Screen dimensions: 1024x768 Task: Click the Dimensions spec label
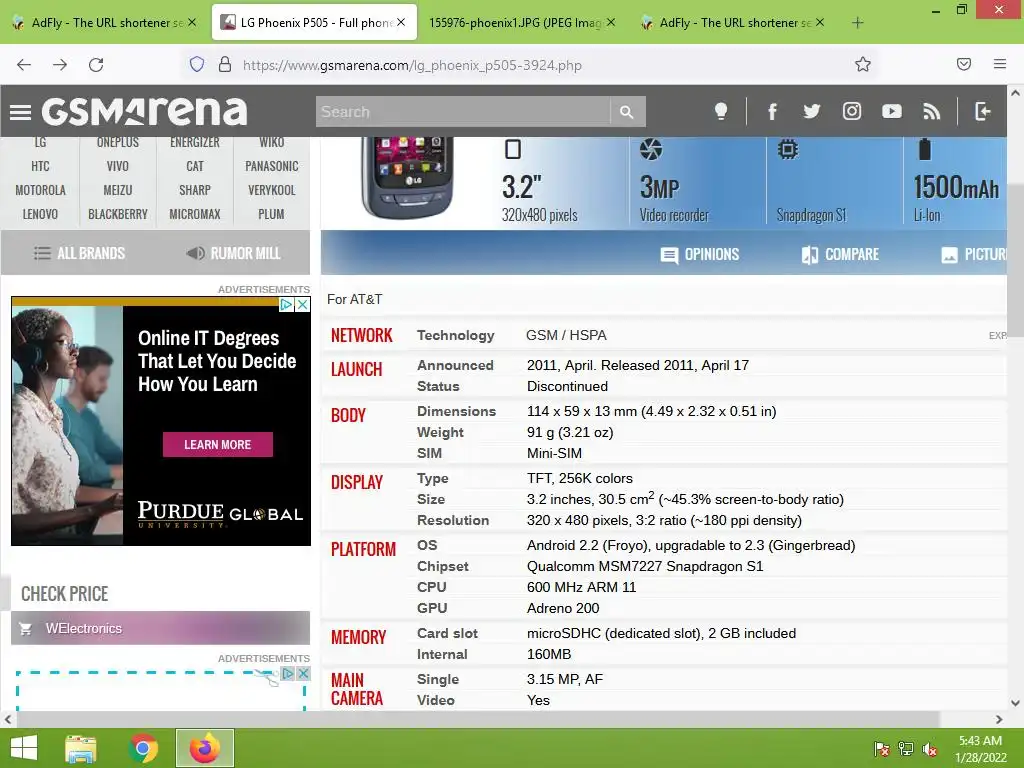[x=456, y=411]
